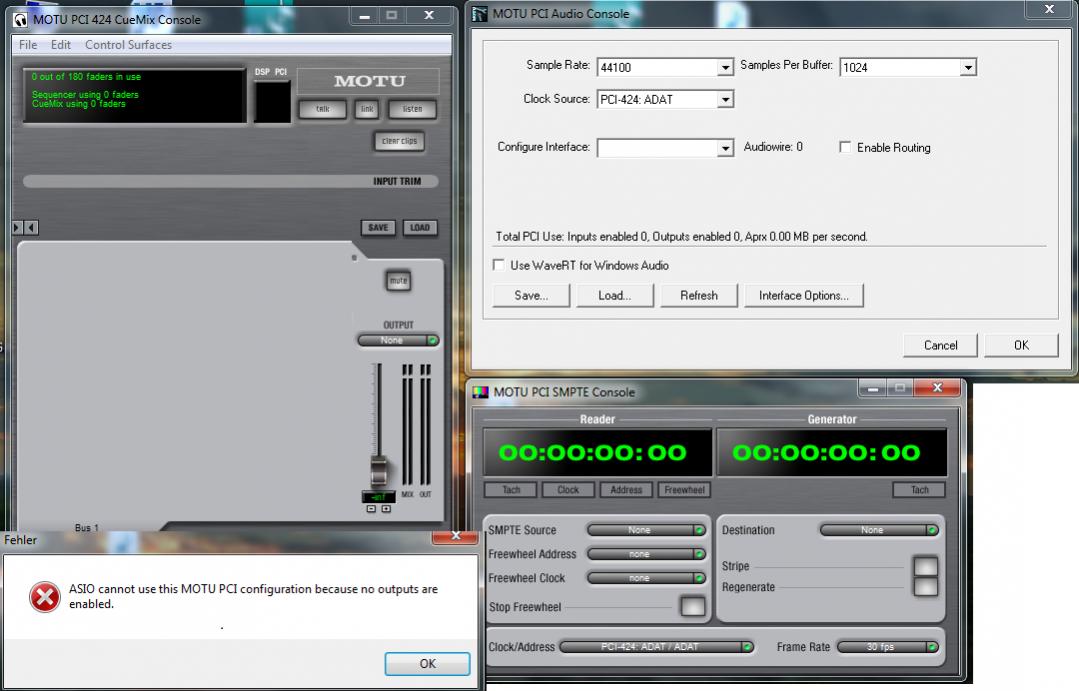
Task: Click the red error icon in Fehler dialog
Action: (x=45, y=597)
